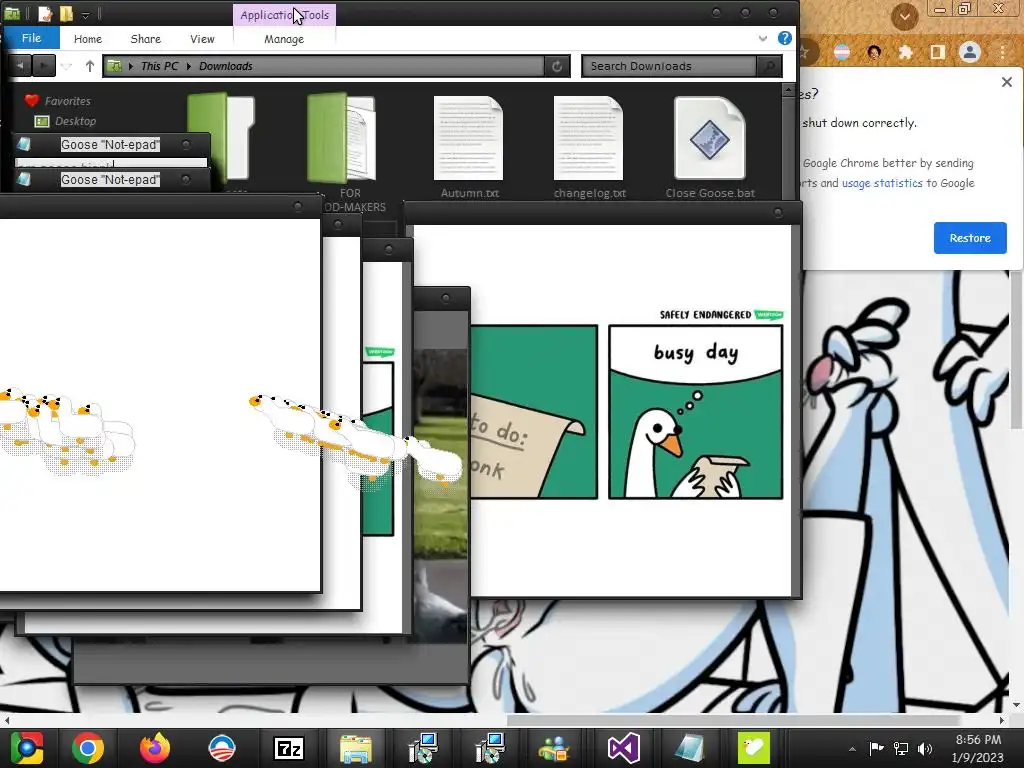1024x768 pixels.
Task: Click Downloads in the address breadcrumb
Action: coord(225,66)
